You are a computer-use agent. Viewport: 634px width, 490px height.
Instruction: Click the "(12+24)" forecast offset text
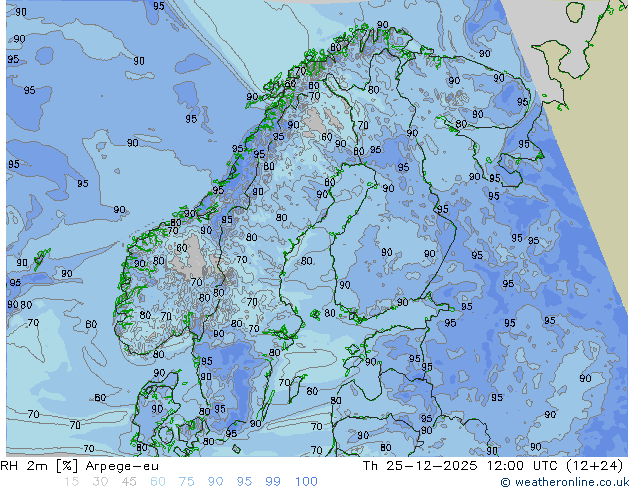click(x=594, y=466)
